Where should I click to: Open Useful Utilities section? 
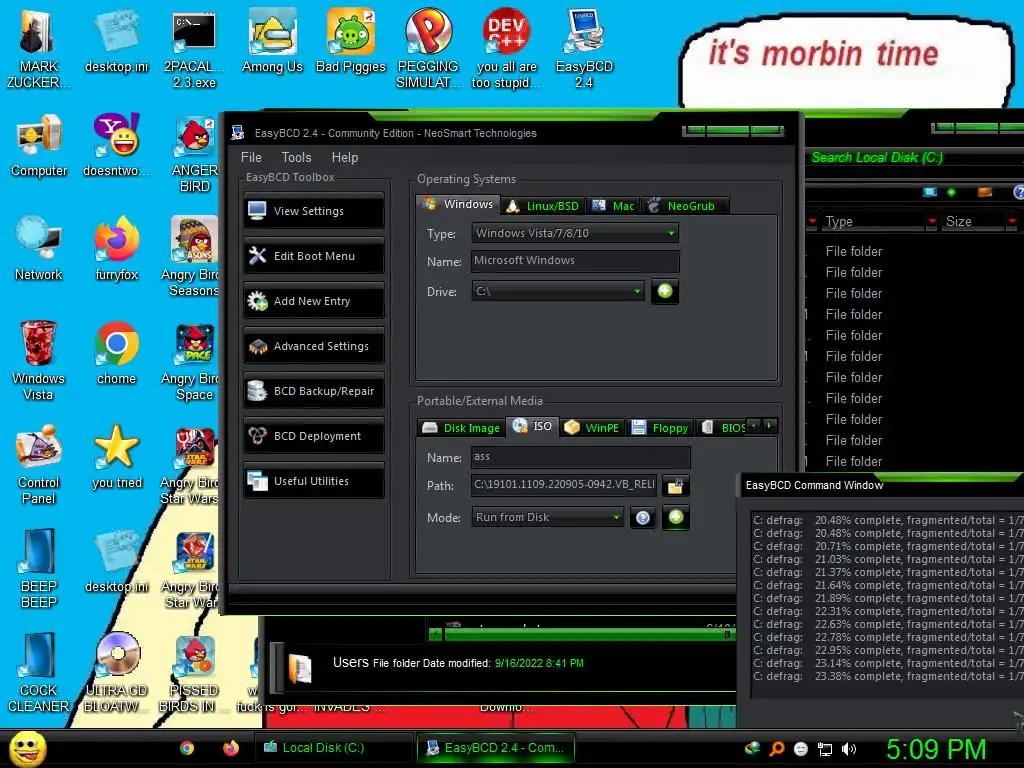pos(314,481)
